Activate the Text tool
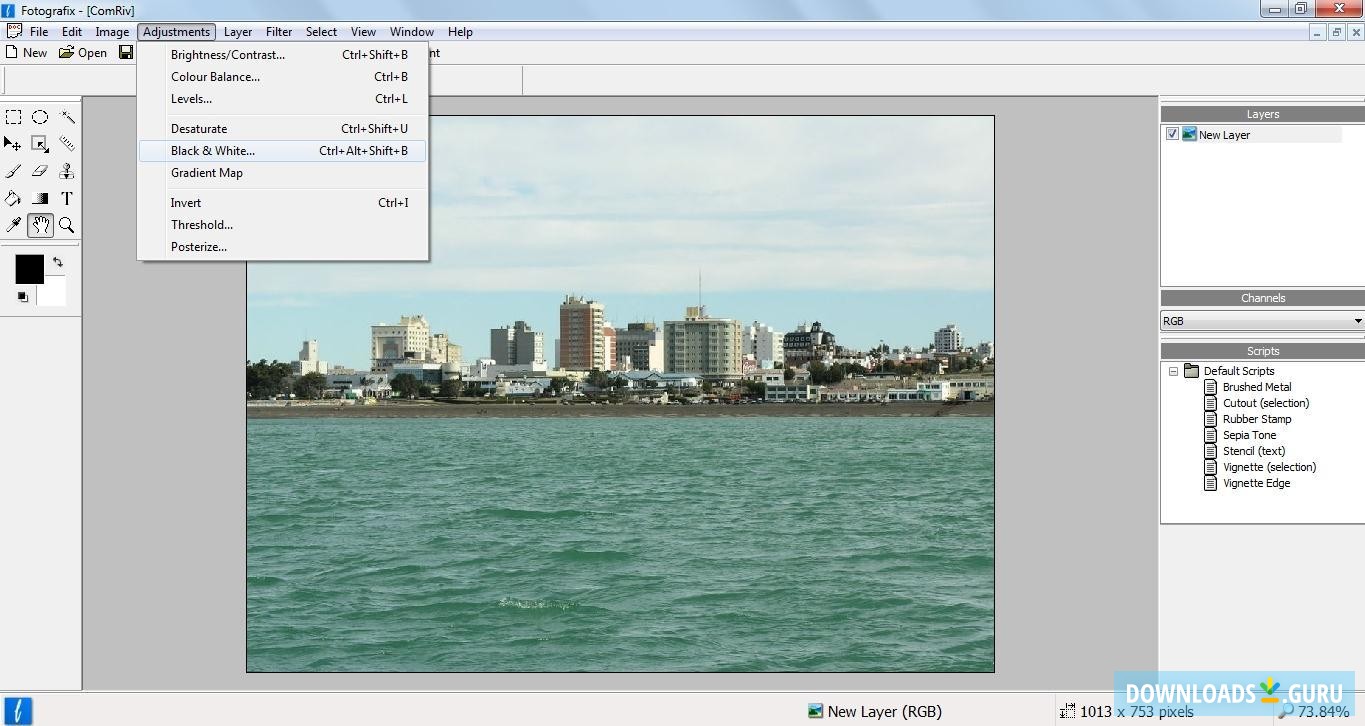This screenshot has height=726, width=1365. click(67, 198)
